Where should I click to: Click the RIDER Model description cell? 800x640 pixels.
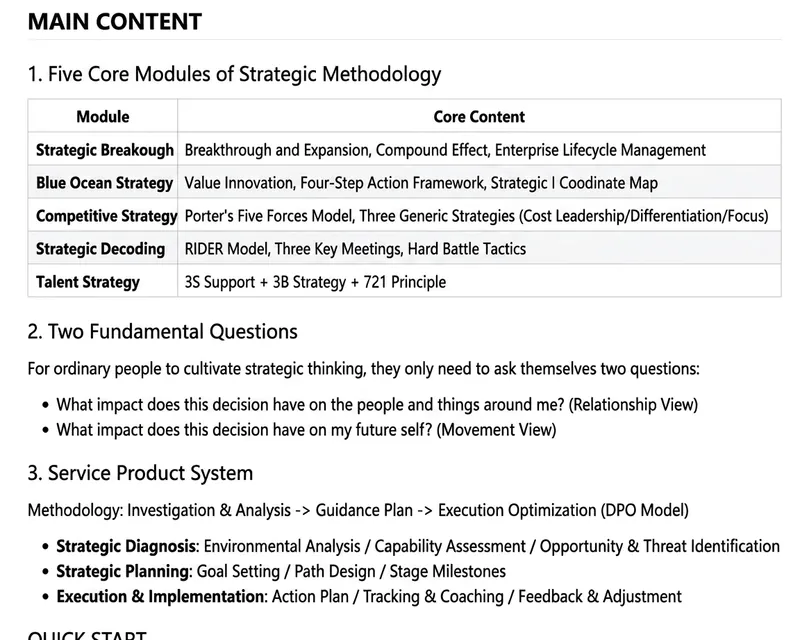tap(479, 249)
